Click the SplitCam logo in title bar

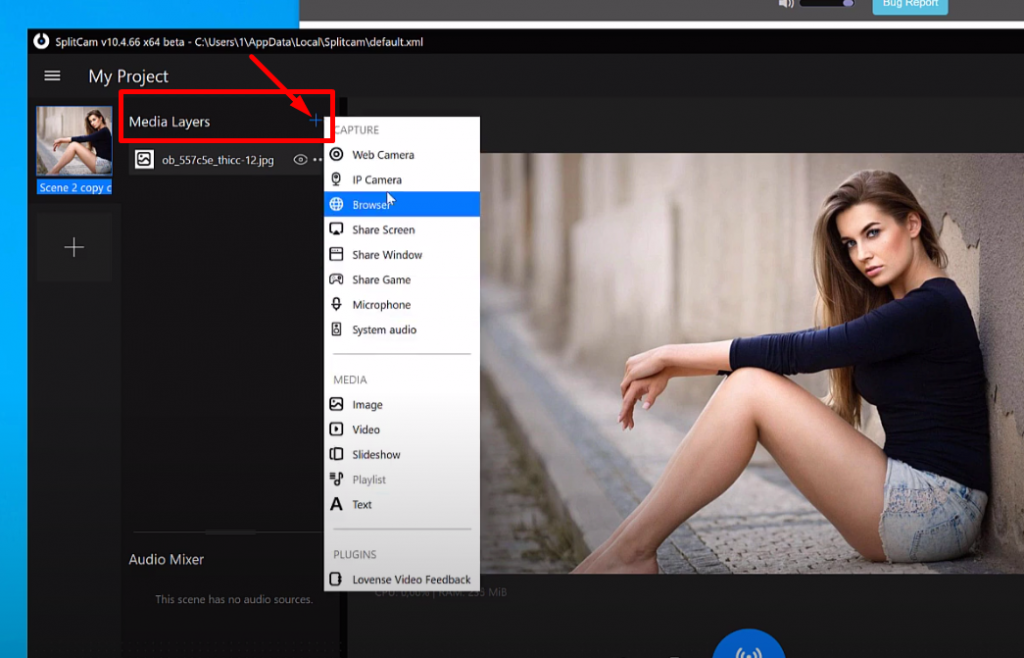pyautogui.click(x=41, y=41)
